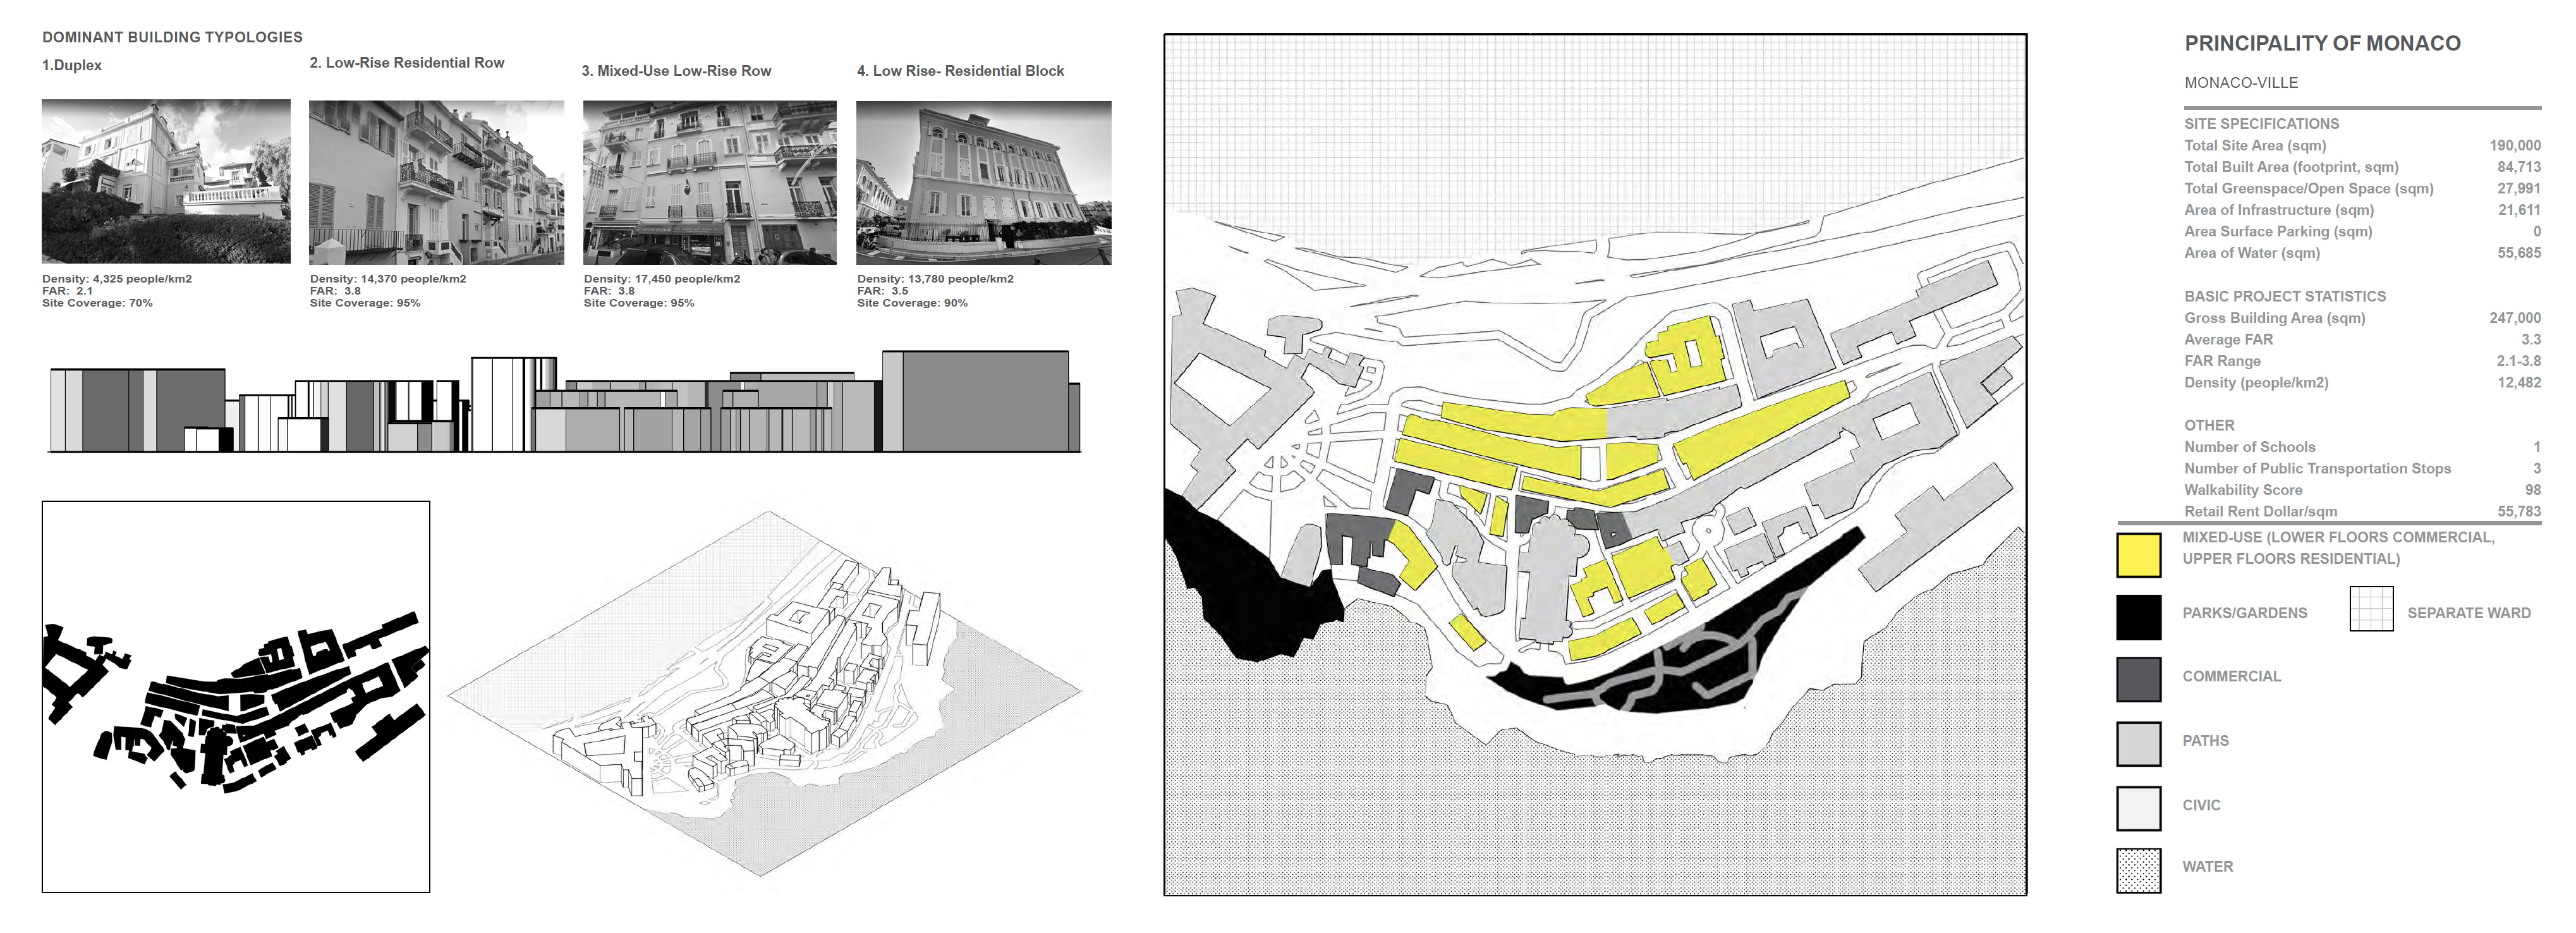Image resolution: width=2576 pixels, height=933 pixels.
Task: Select 'Density: 13,780 people/km2' text
Action: click(935, 279)
